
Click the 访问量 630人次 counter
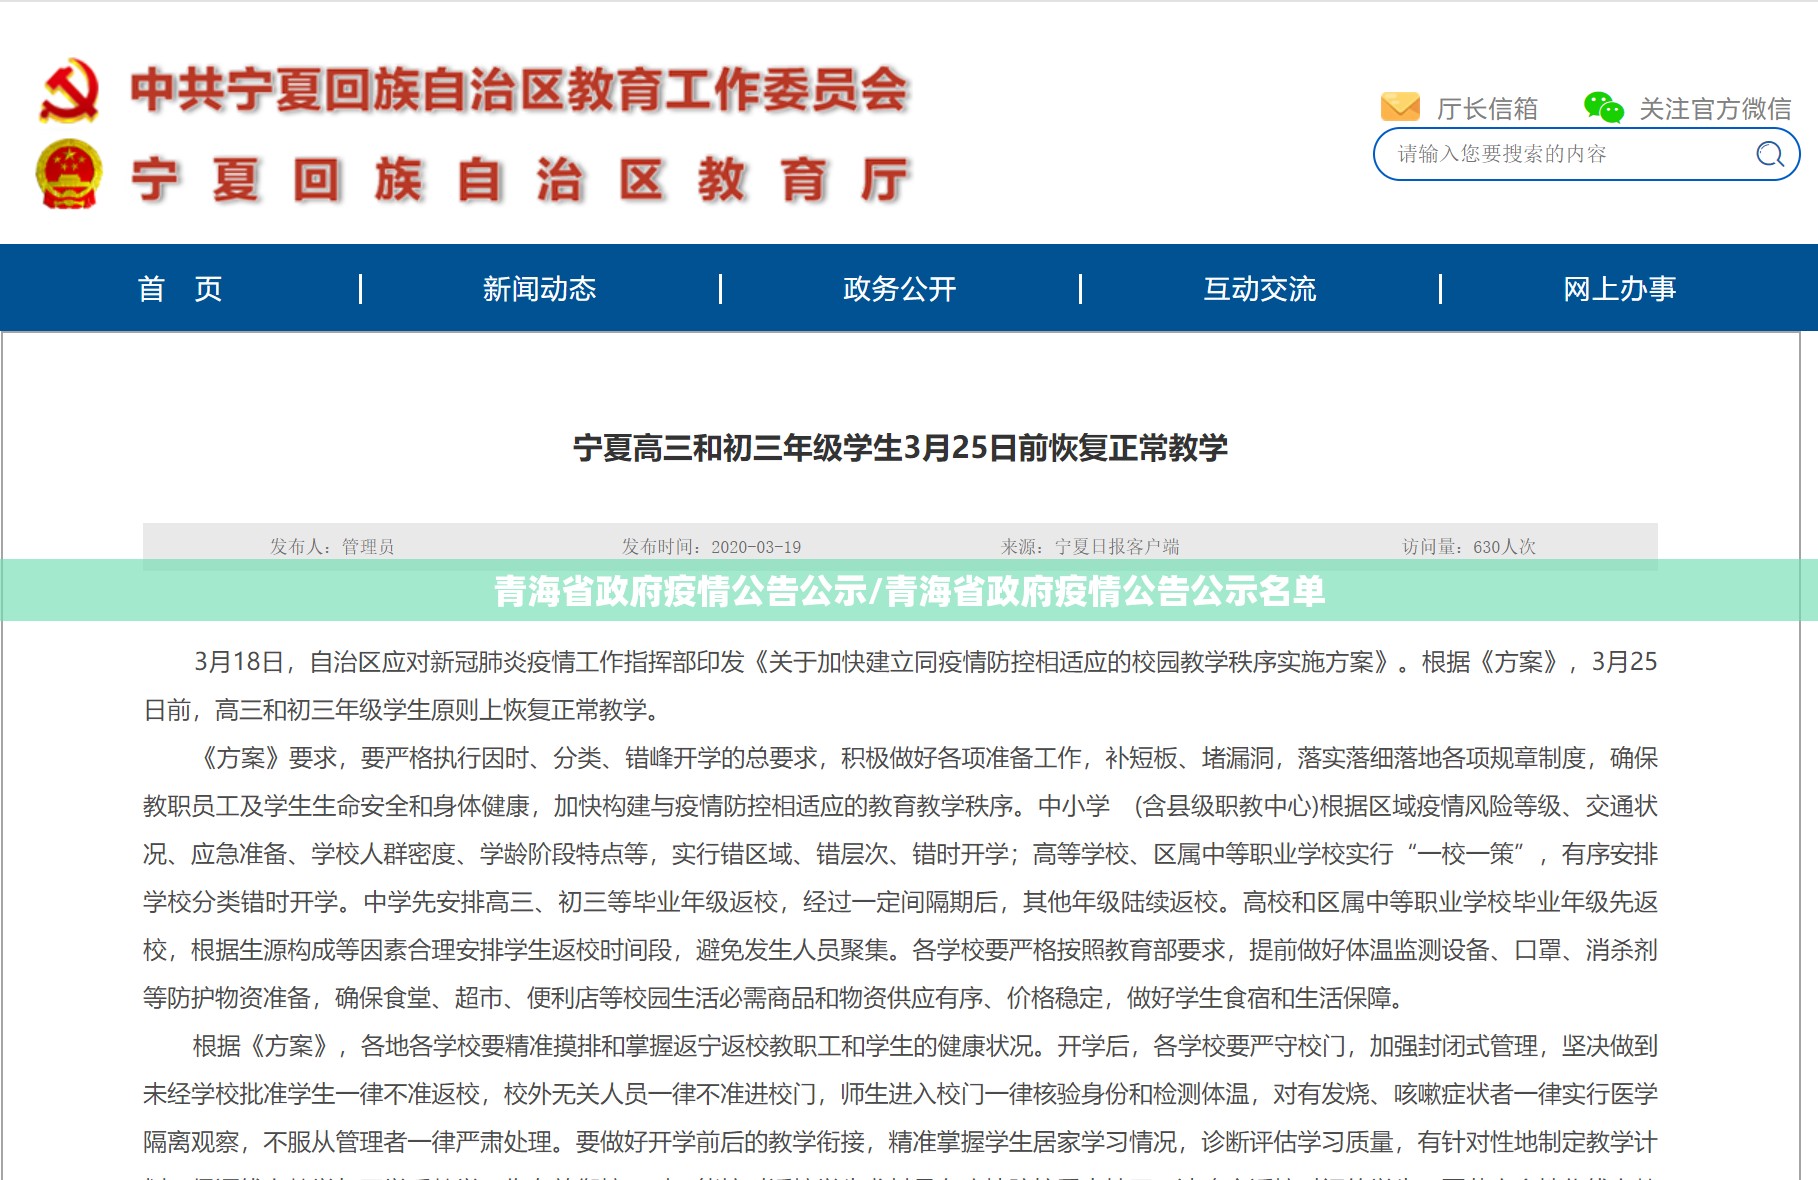[1468, 546]
